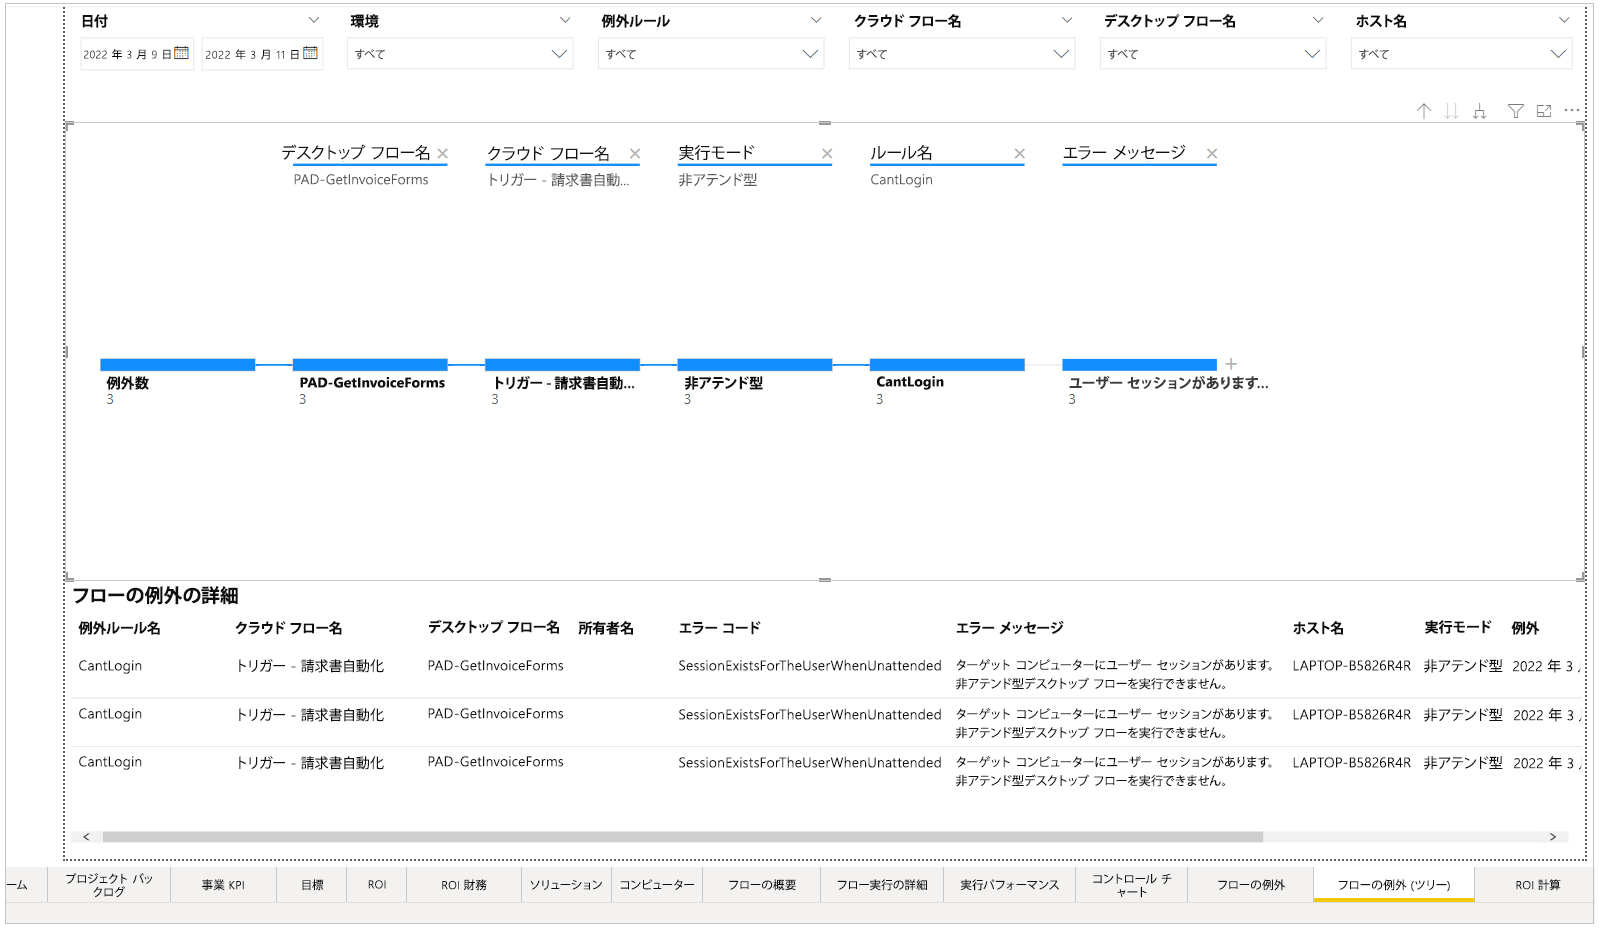1602x936 pixels.
Task: Switch to 目標 tab
Action: coord(312,885)
